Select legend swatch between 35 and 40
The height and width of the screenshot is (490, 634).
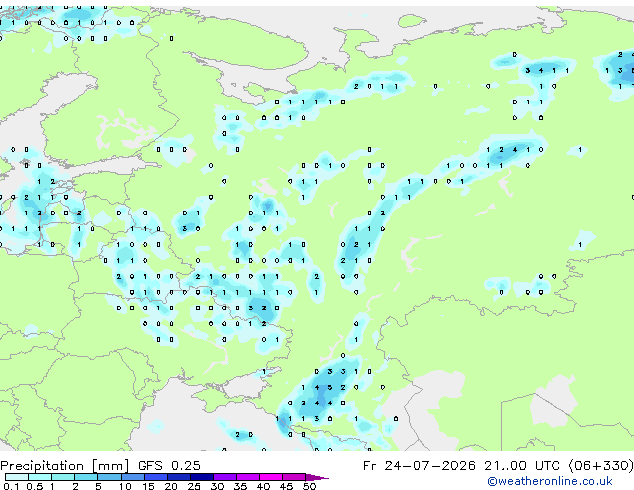tap(247, 477)
